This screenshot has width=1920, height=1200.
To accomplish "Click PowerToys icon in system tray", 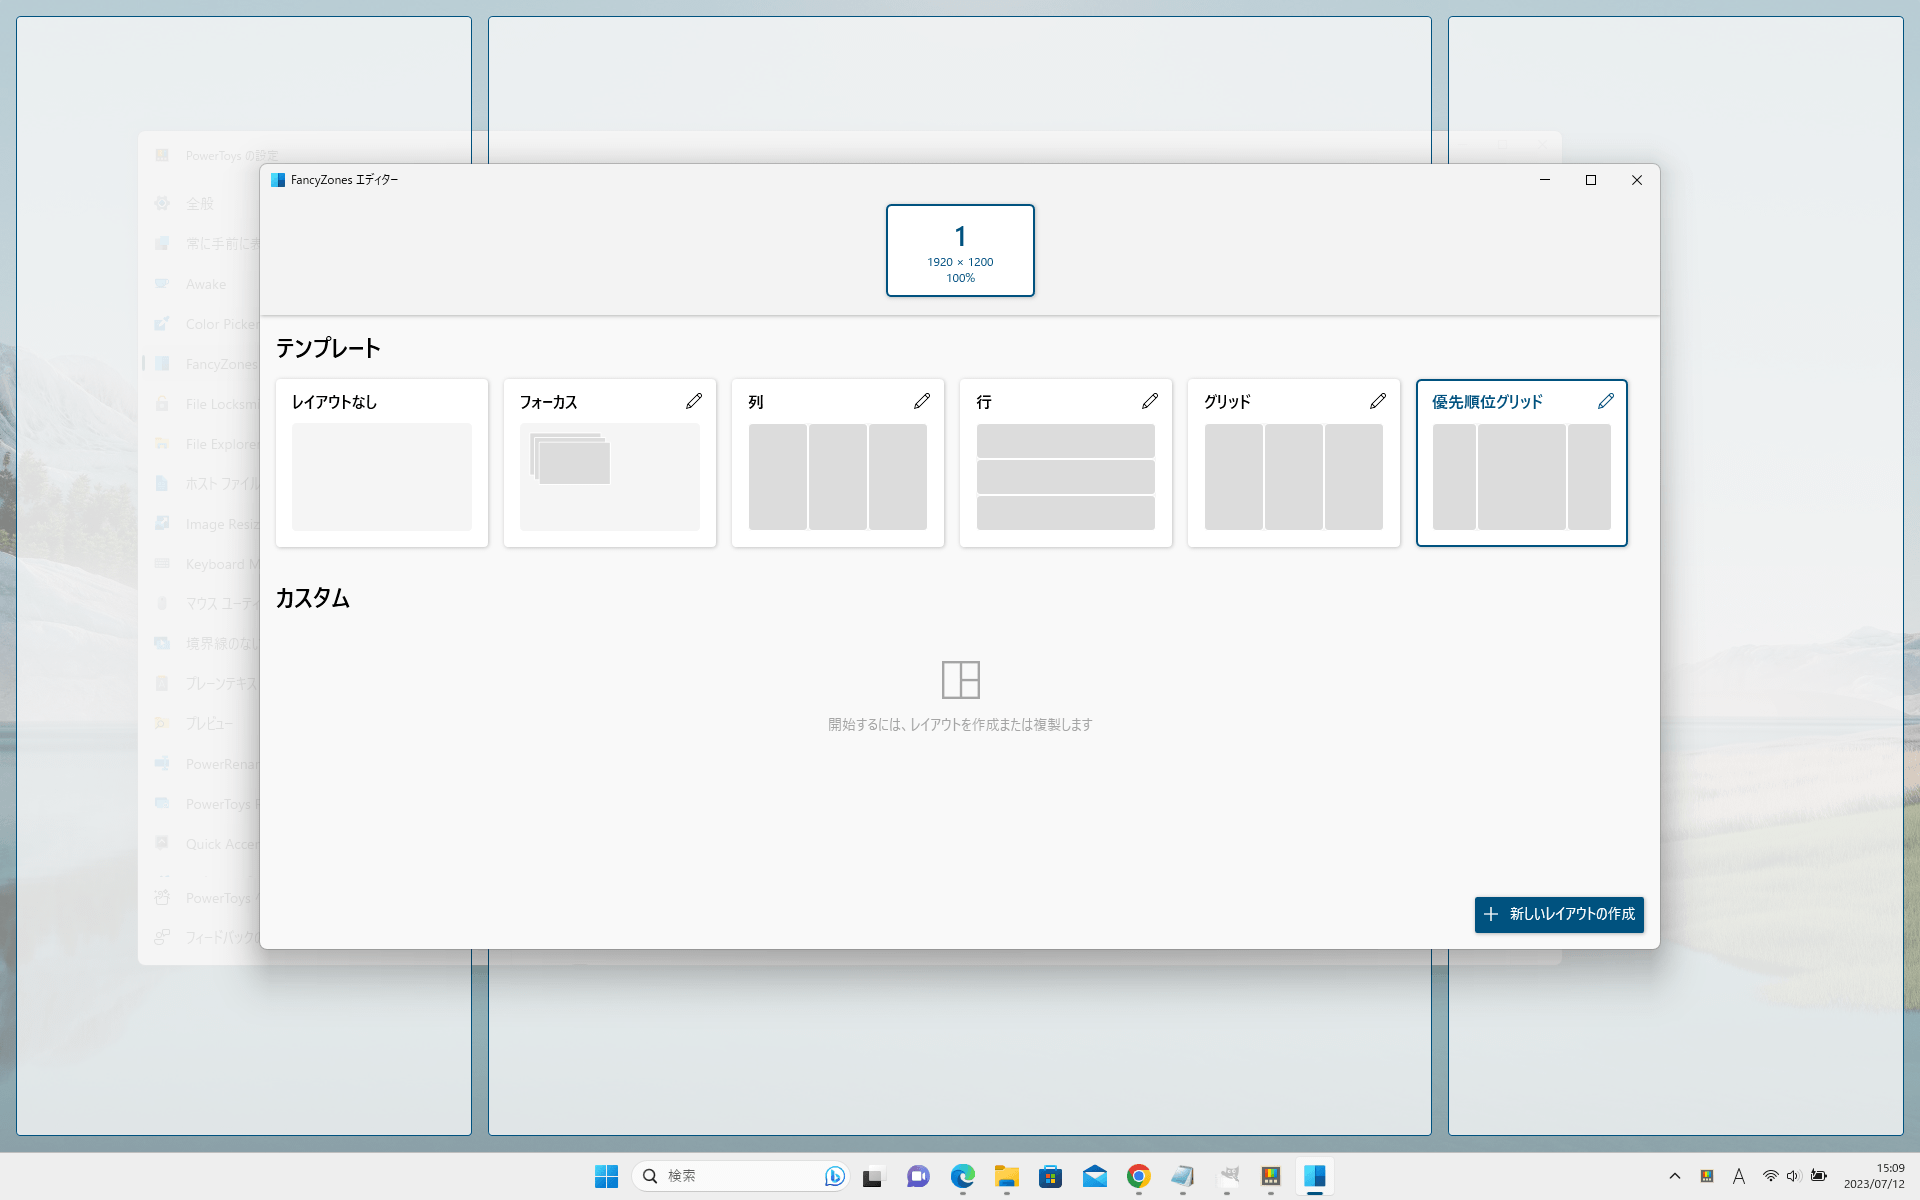I will click(x=1707, y=1176).
